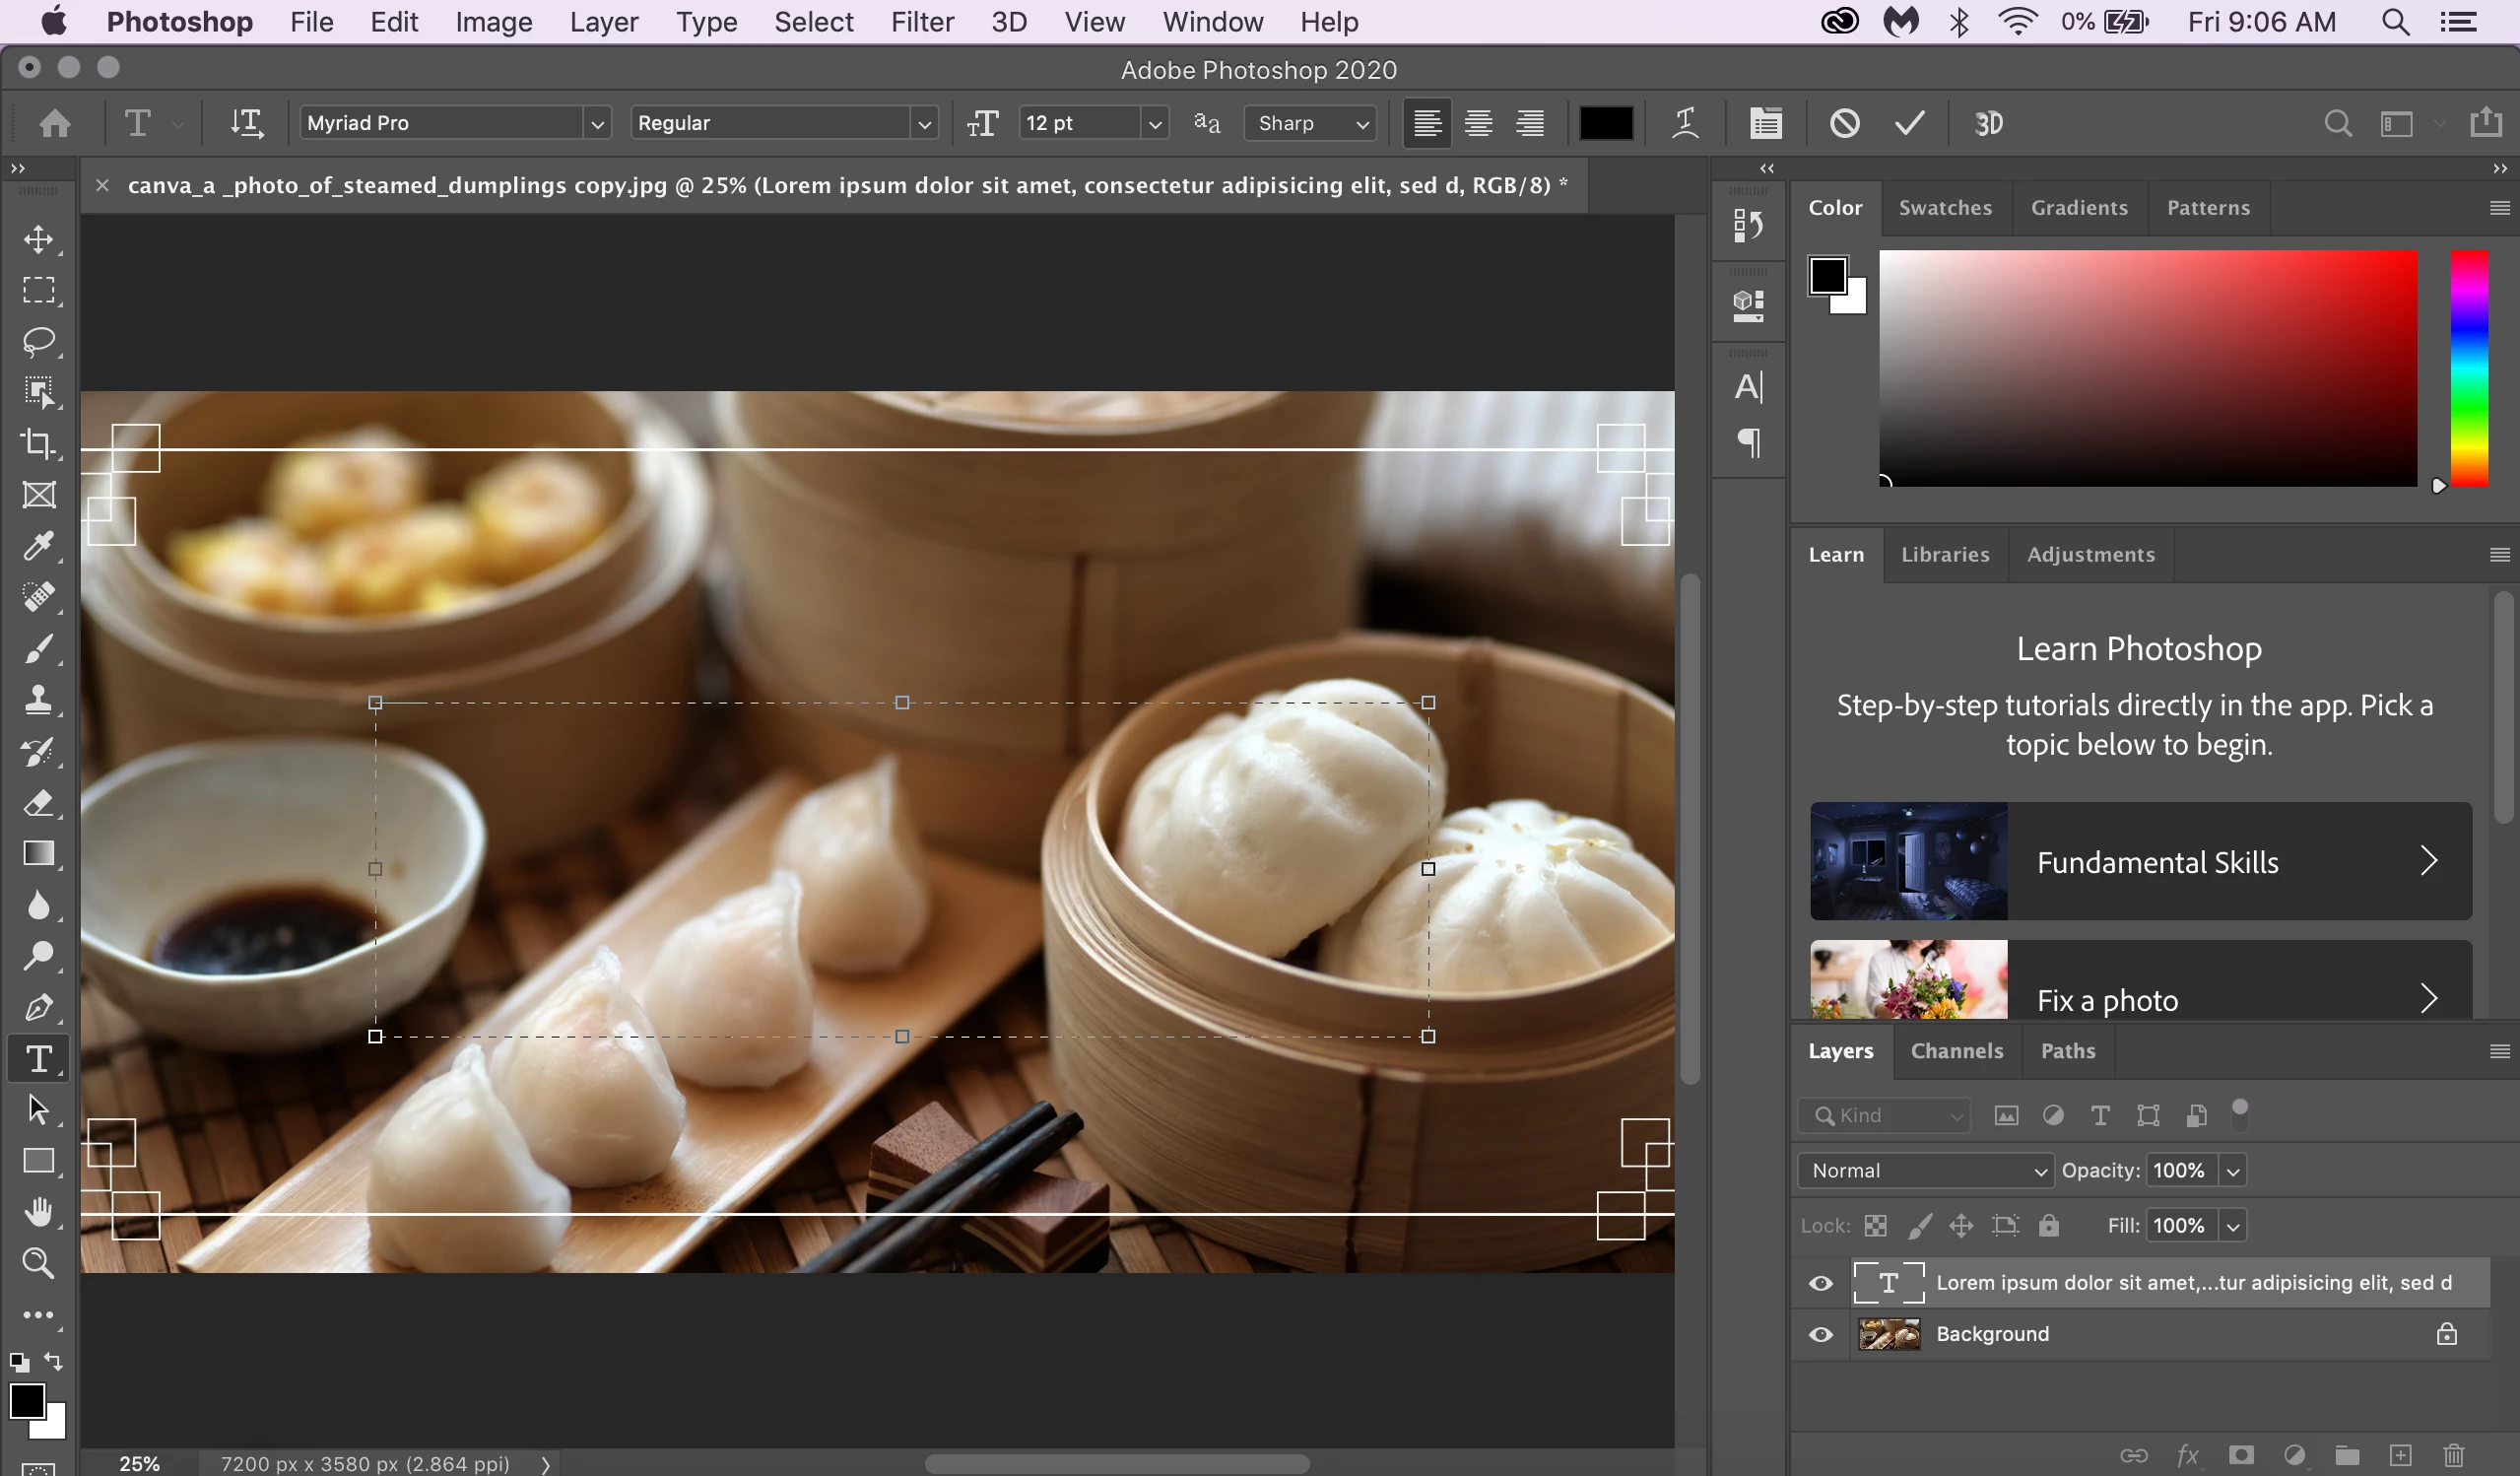Hide the Lorem ipsum text layer
The image size is (2520, 1476).
pos(1821,1283)
